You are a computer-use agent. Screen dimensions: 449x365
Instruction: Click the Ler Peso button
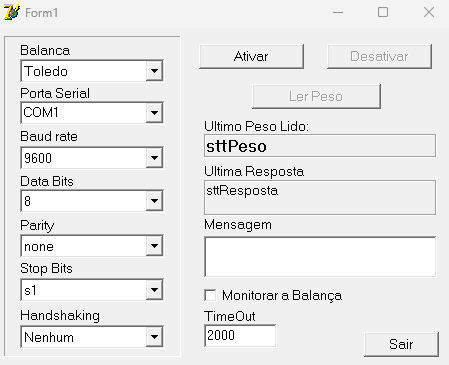point(316,96)
